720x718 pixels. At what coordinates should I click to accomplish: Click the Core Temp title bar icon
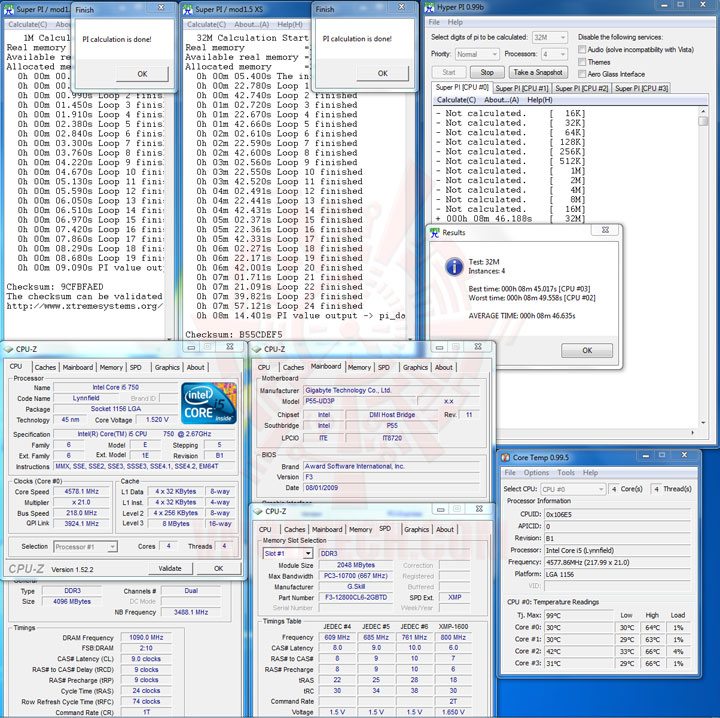tap(505, 457)
